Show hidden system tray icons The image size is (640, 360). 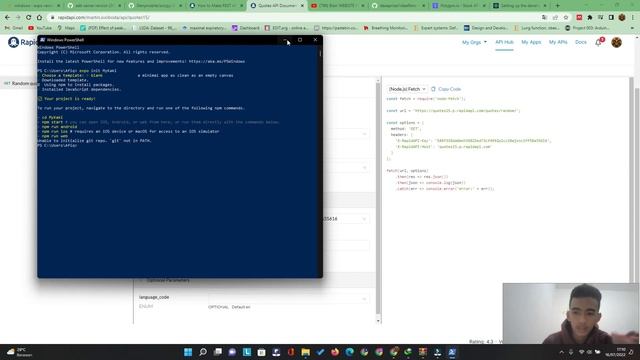point(562,352)
